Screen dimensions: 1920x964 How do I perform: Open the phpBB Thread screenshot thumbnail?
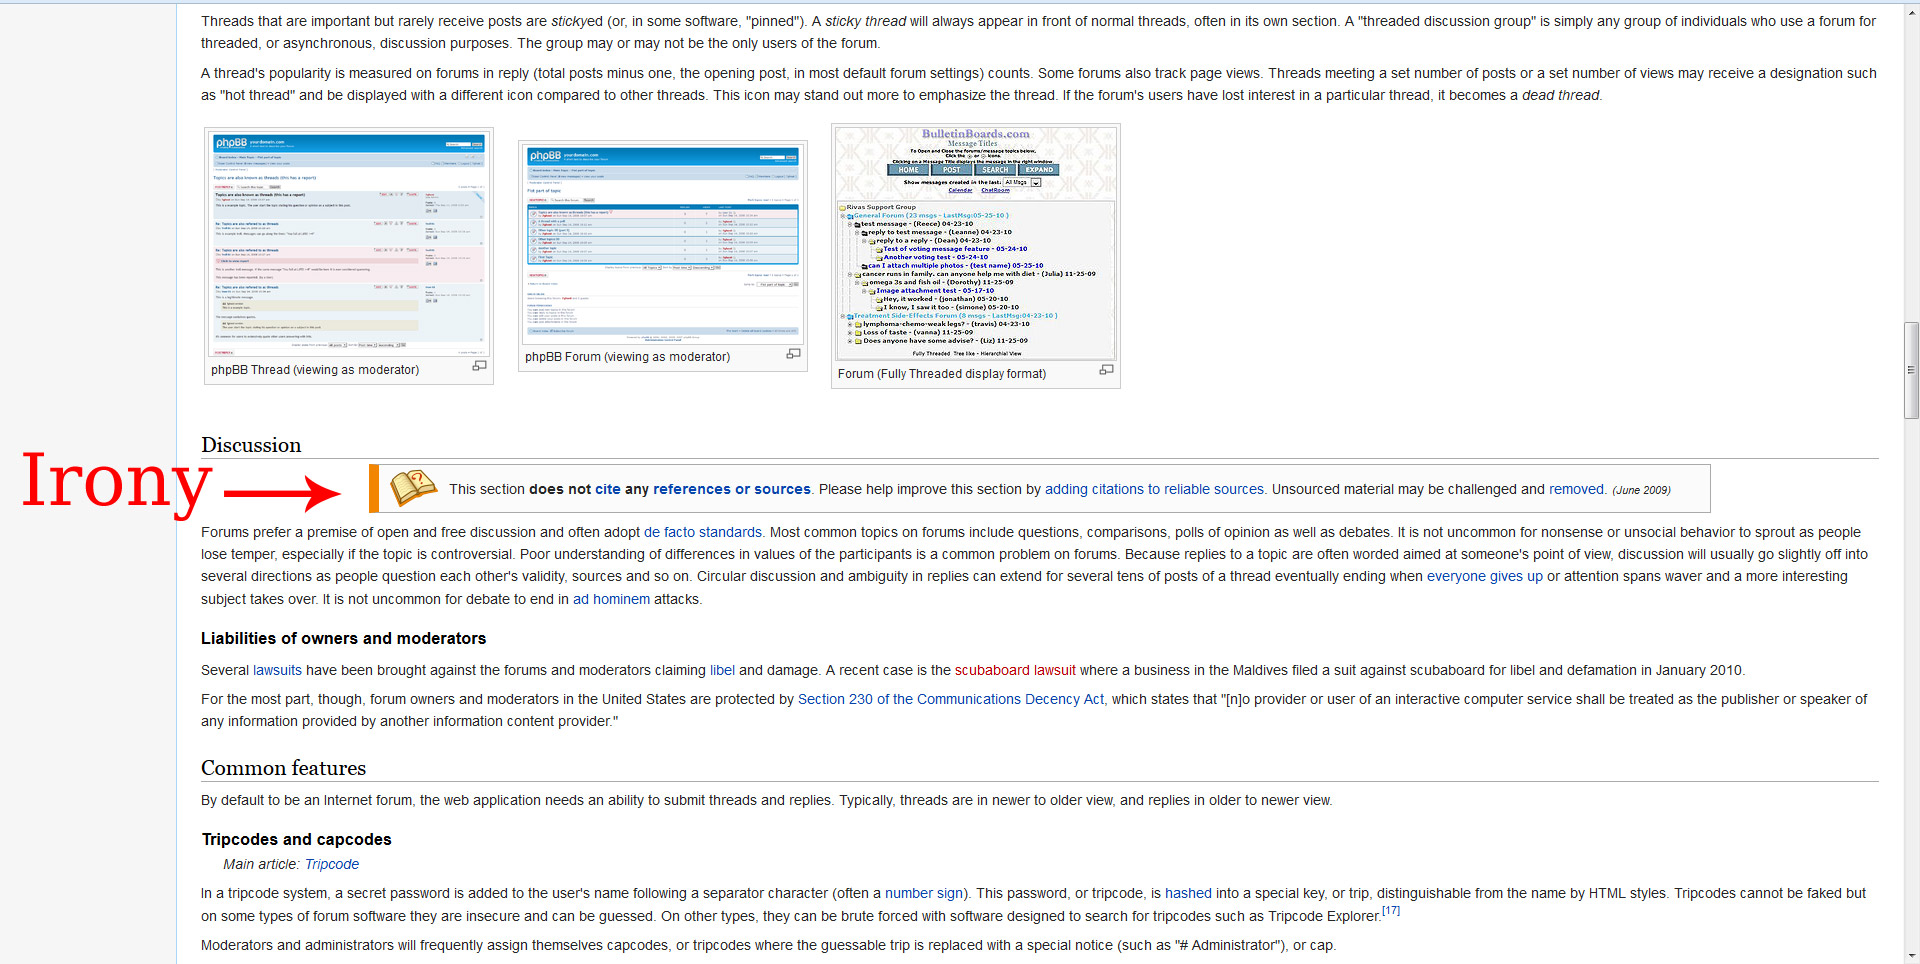tap(348, 244)
